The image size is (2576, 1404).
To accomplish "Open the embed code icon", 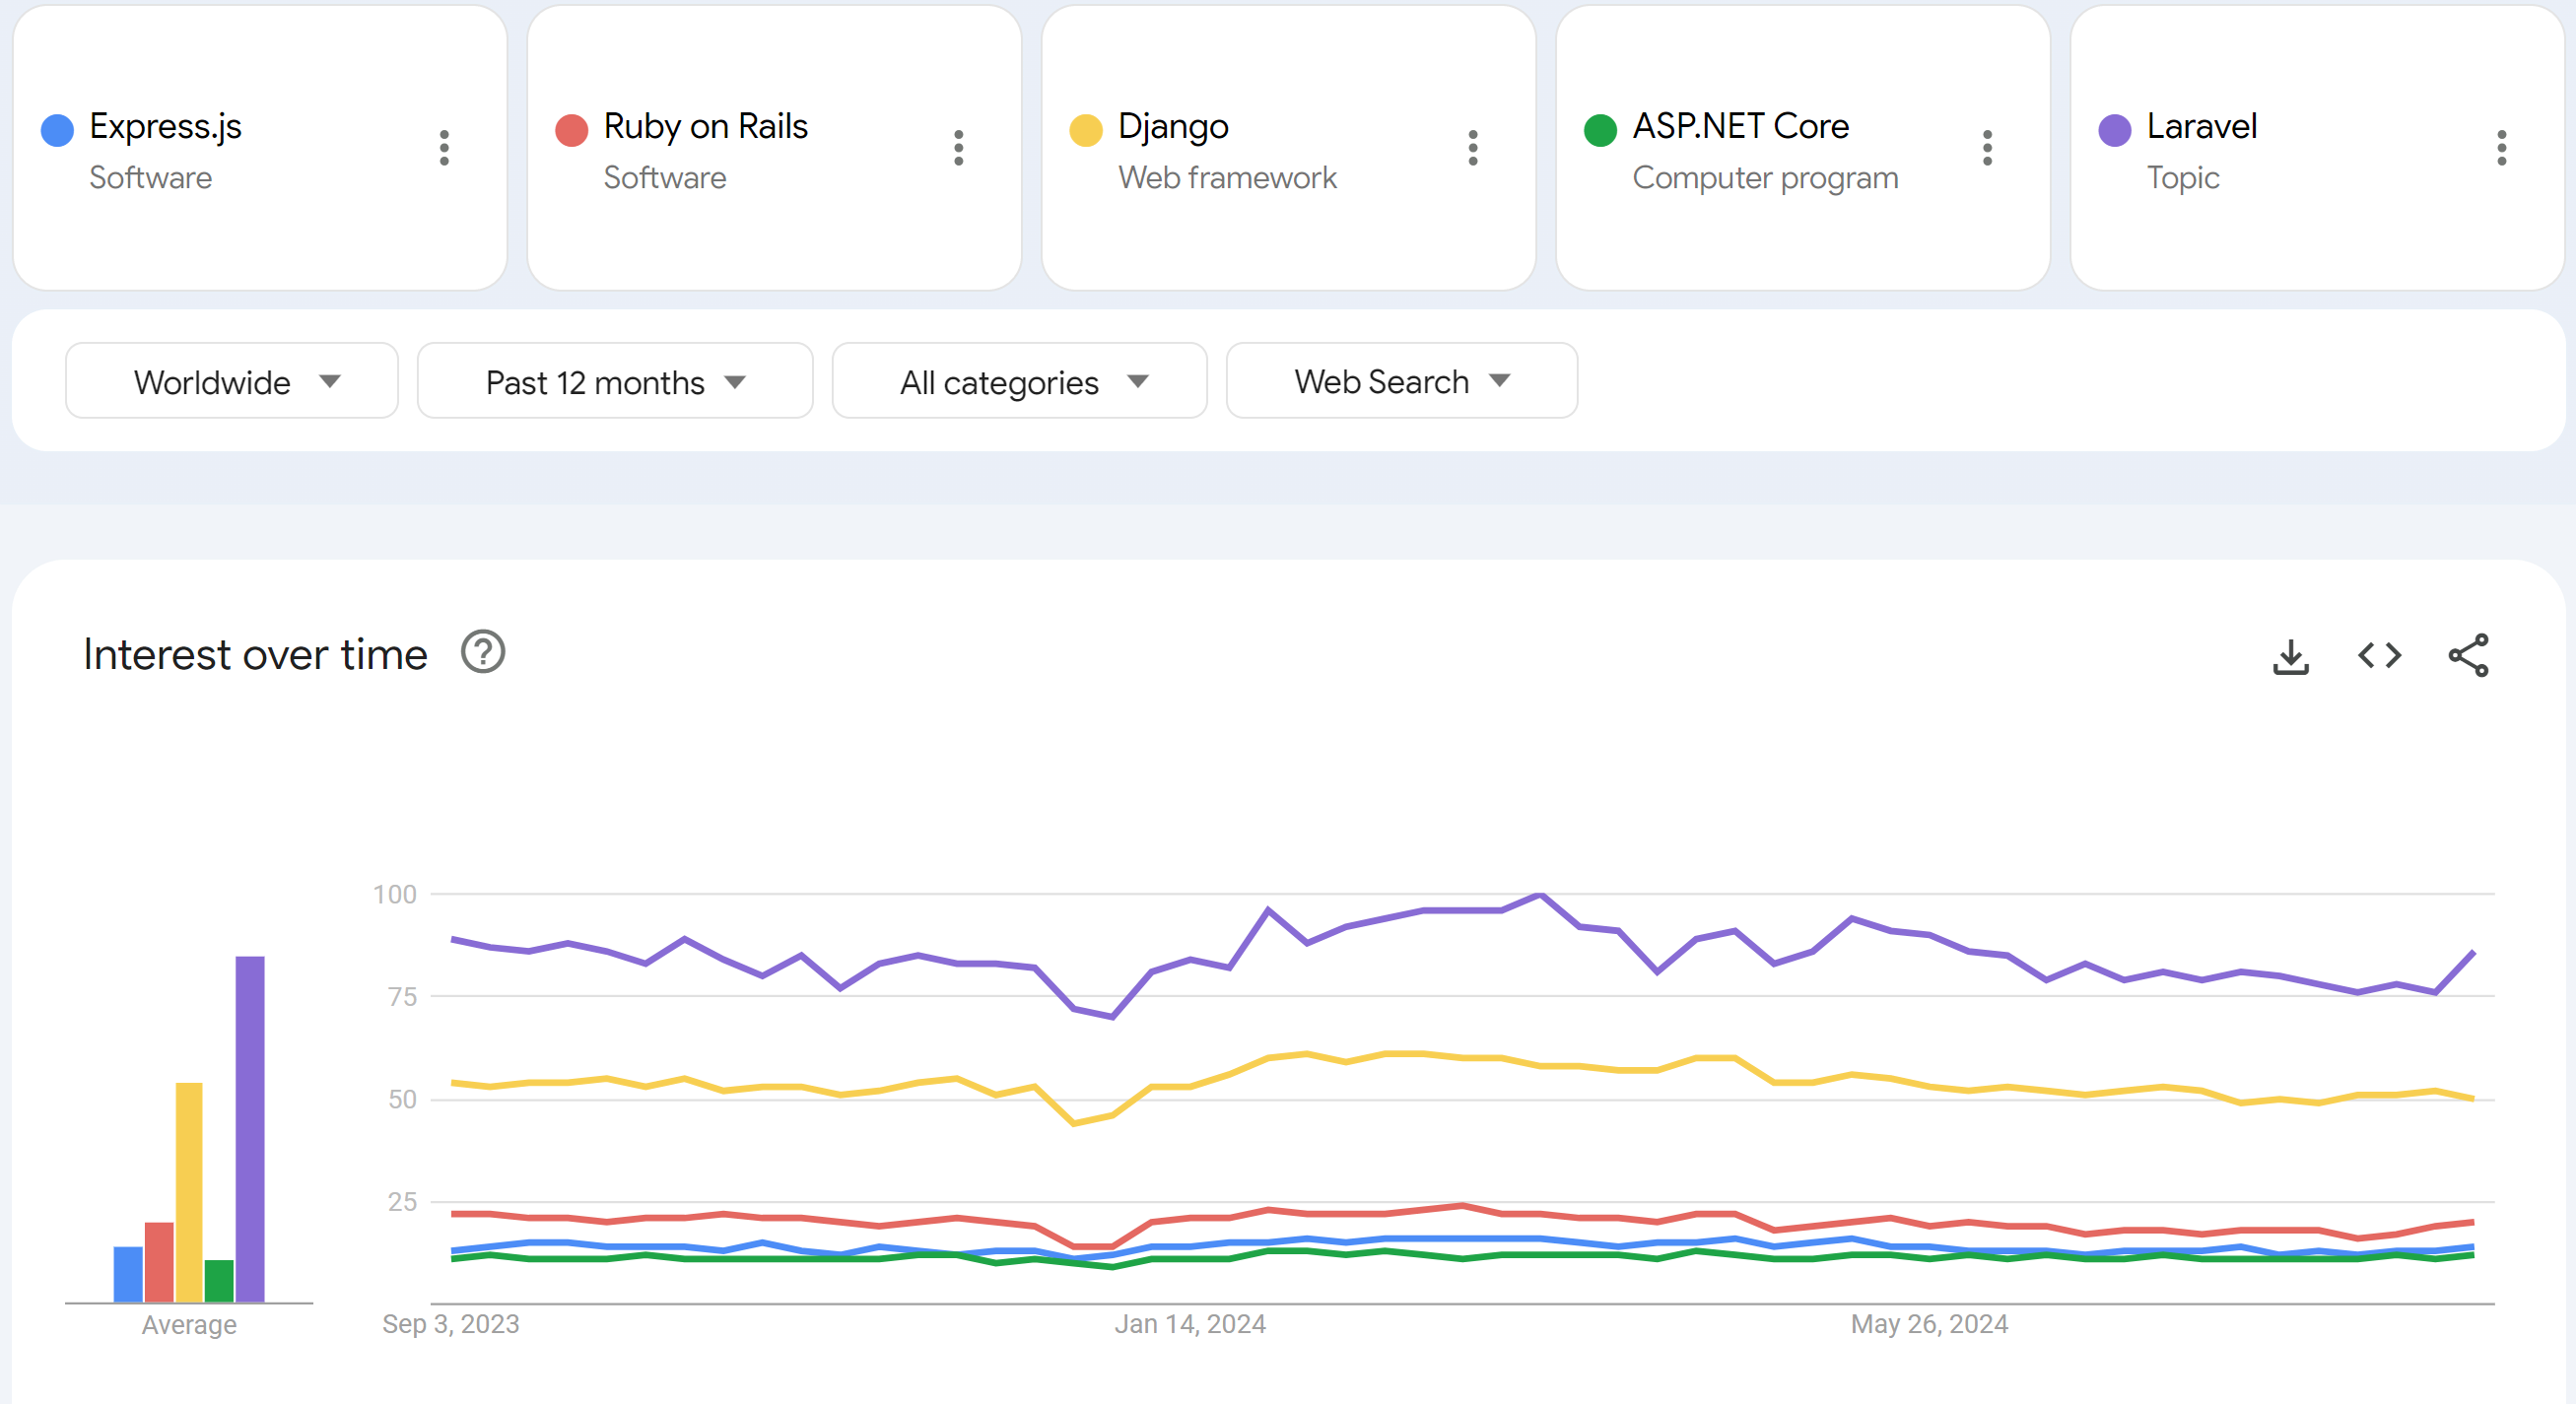I will (2379, 656).
